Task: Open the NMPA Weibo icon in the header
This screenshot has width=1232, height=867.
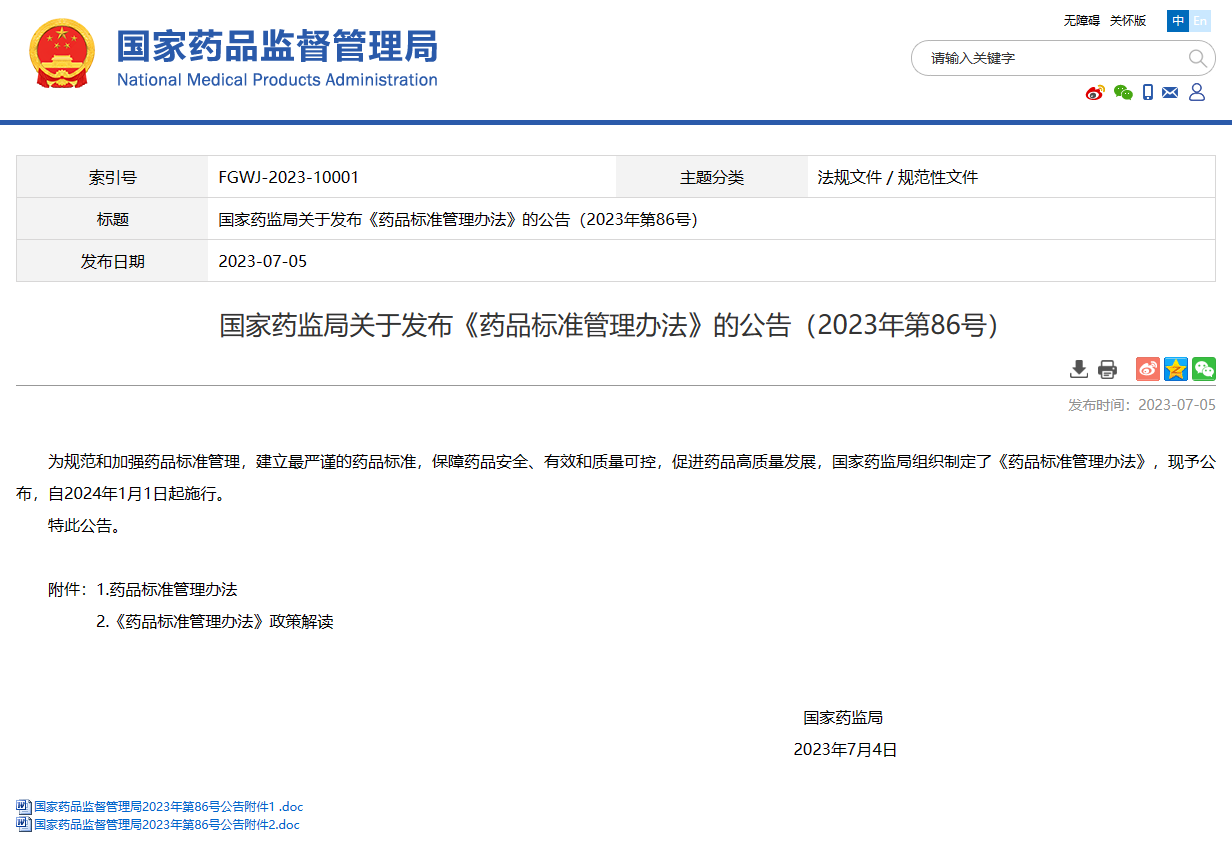Action: (x=1094, y=92)
